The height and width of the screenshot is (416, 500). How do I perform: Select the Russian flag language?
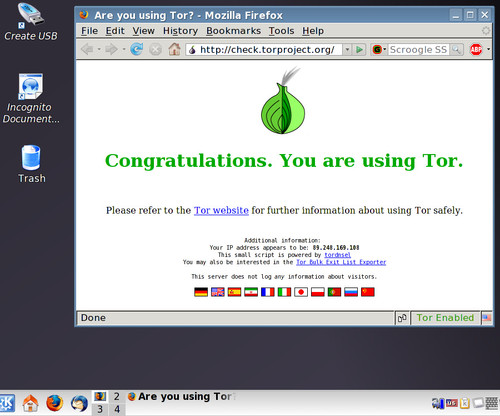(351, 292)
